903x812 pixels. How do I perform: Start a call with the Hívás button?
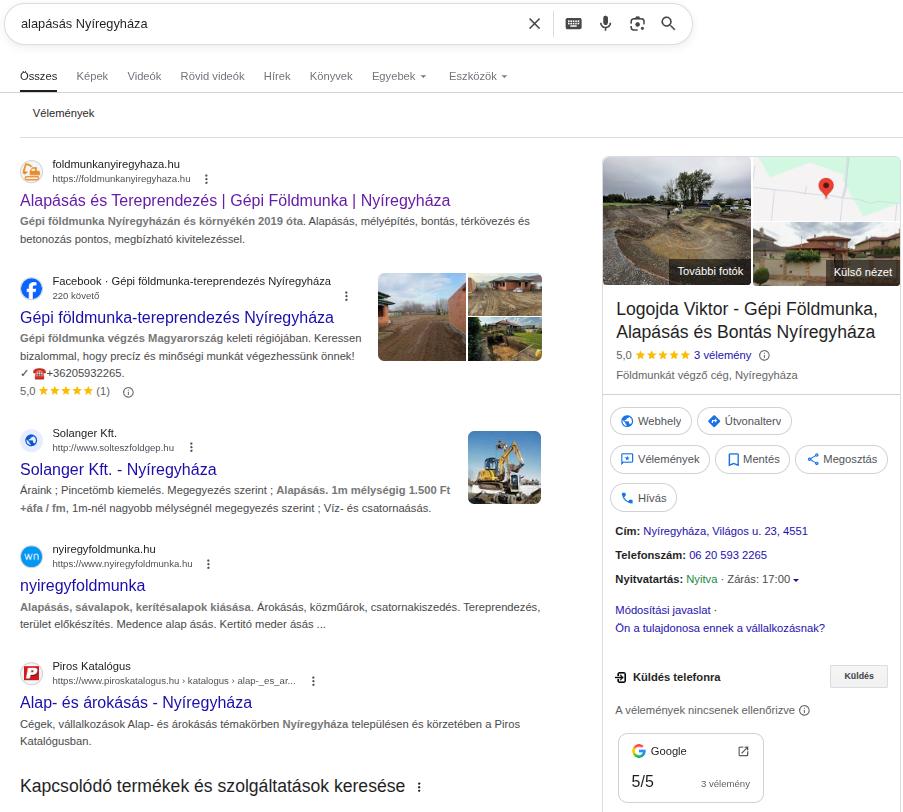[x=643, y=497]
